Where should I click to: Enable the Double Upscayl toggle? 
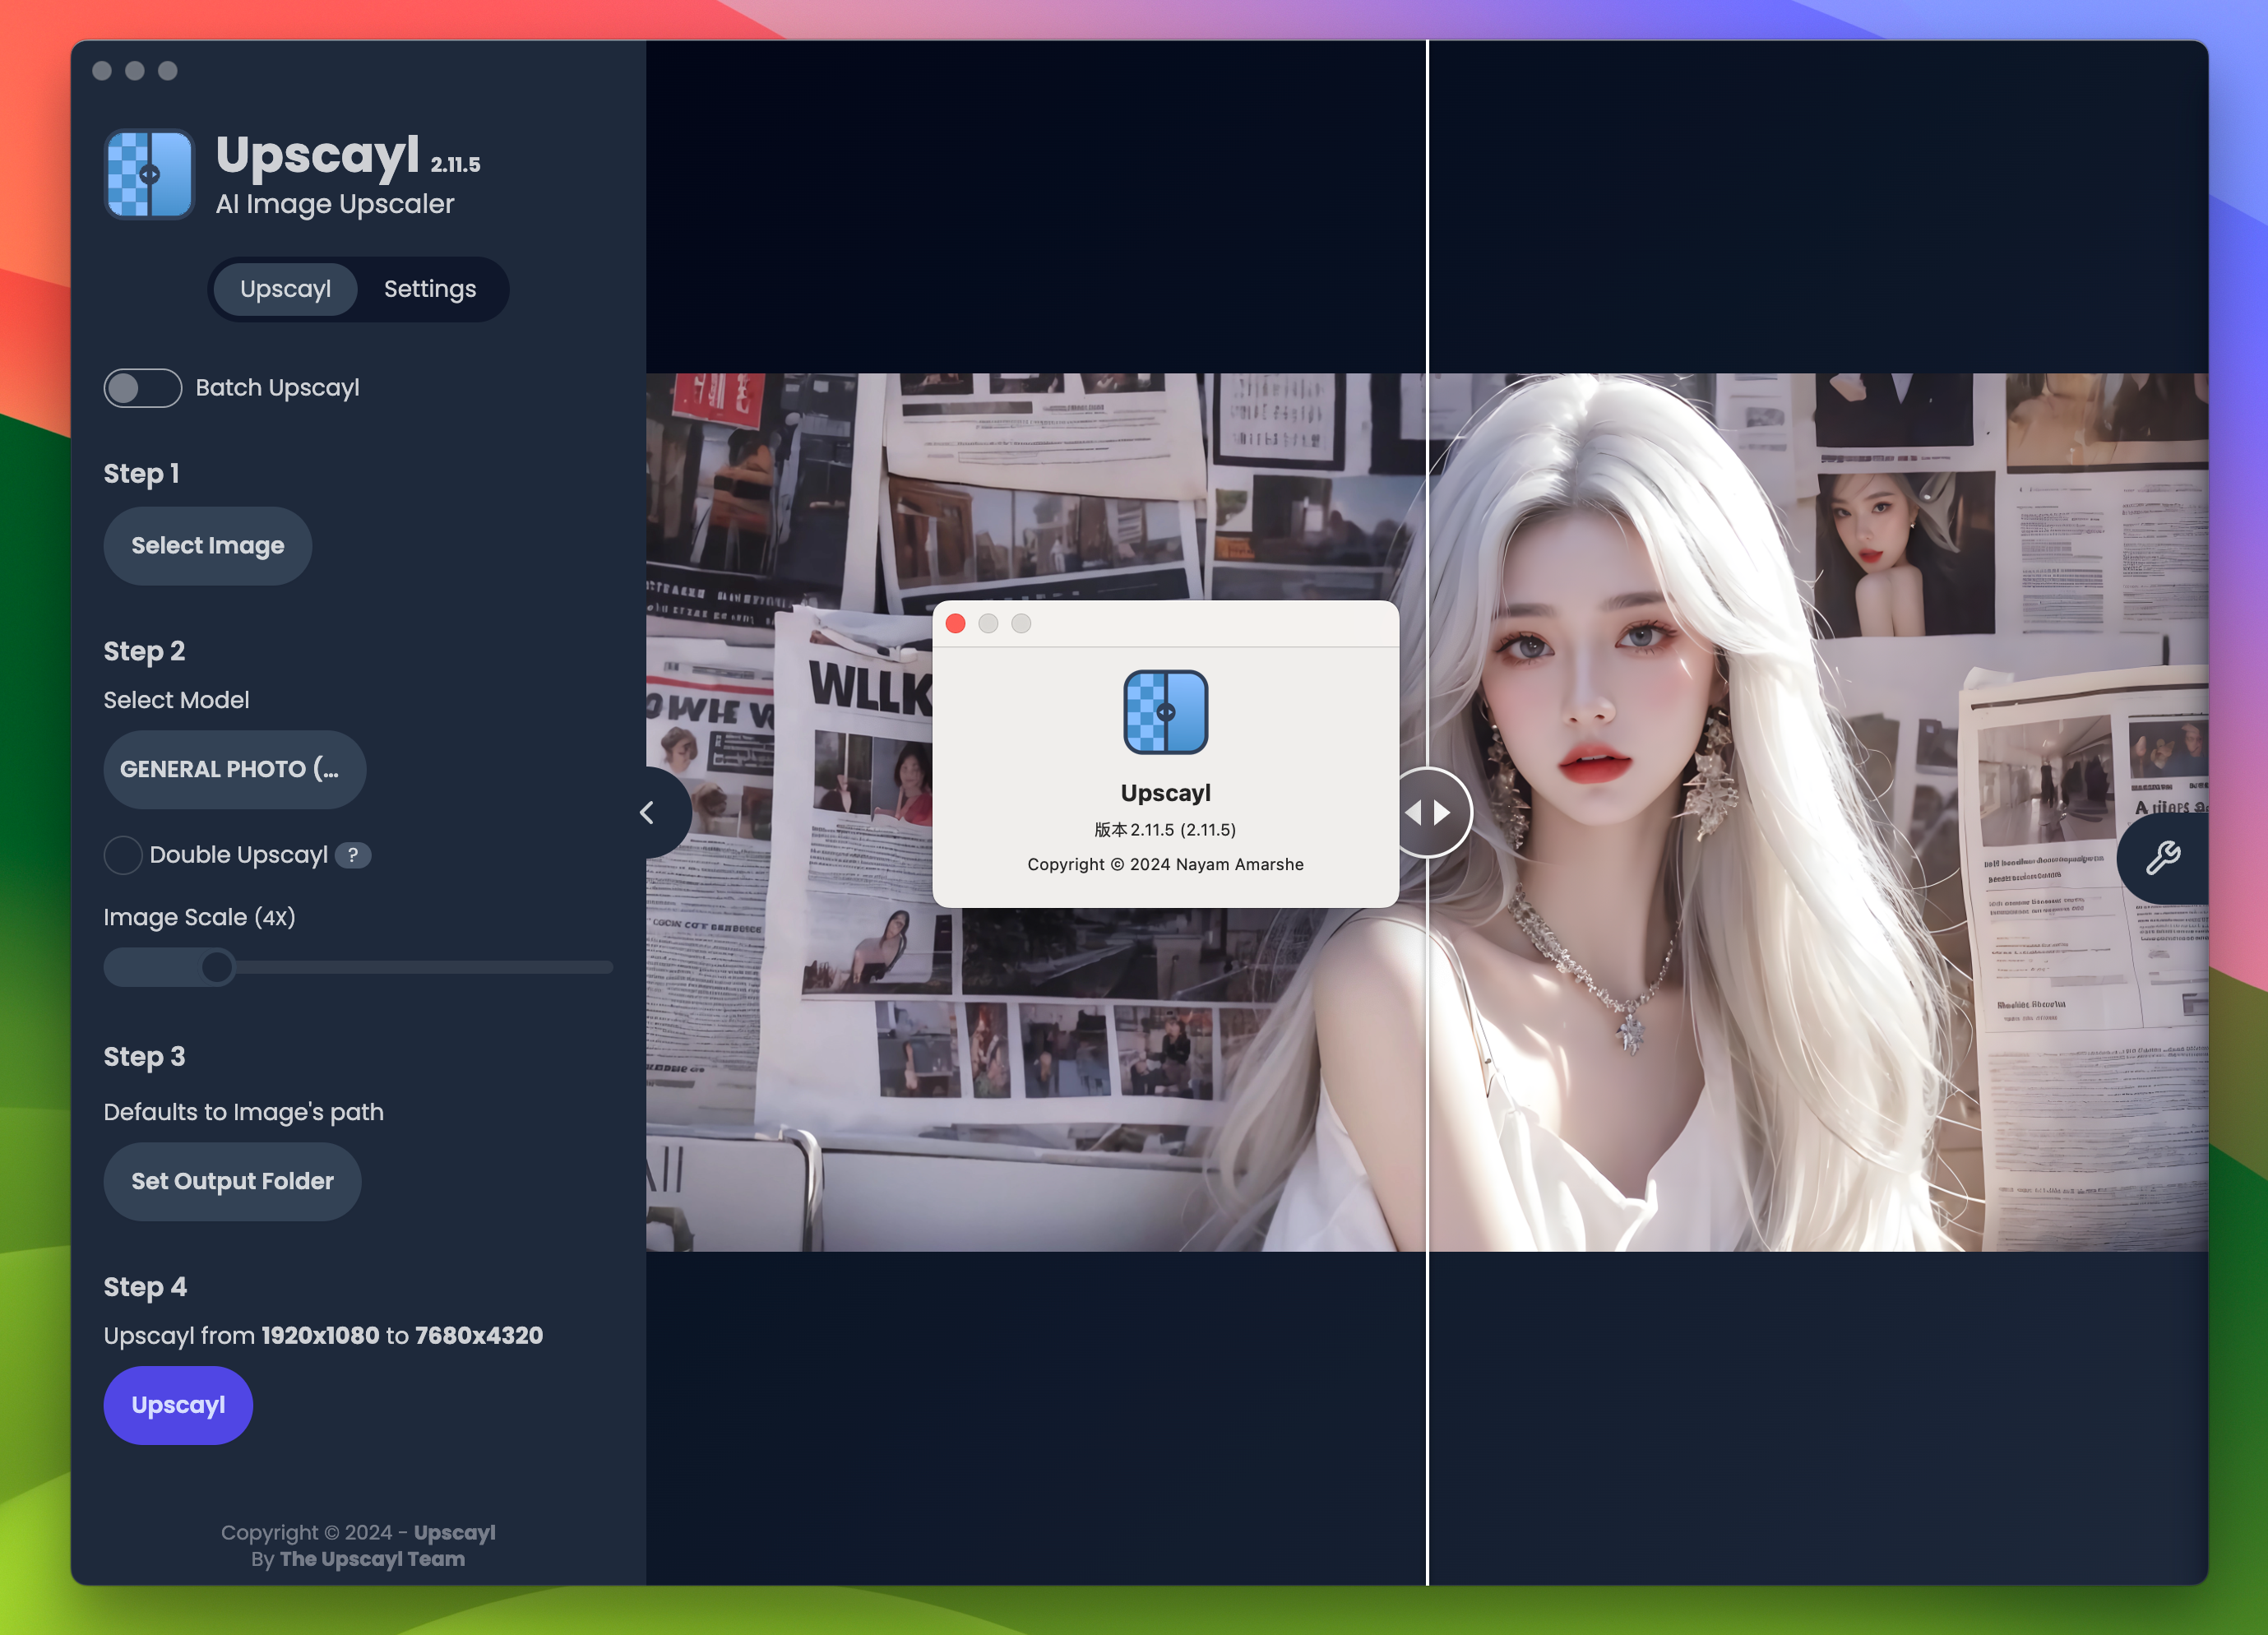(122, 855)
